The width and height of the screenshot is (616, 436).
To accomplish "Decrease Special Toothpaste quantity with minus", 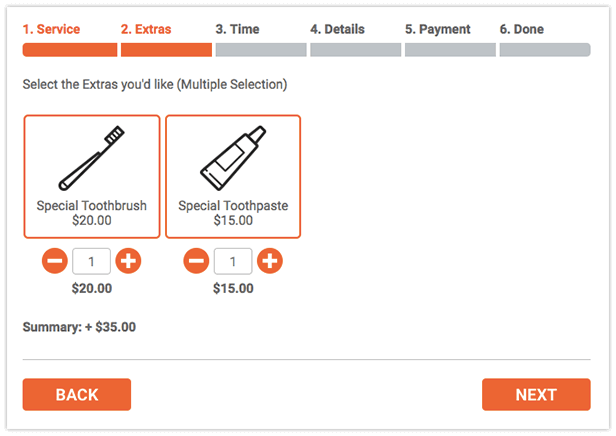I will [x=197, y=262].
